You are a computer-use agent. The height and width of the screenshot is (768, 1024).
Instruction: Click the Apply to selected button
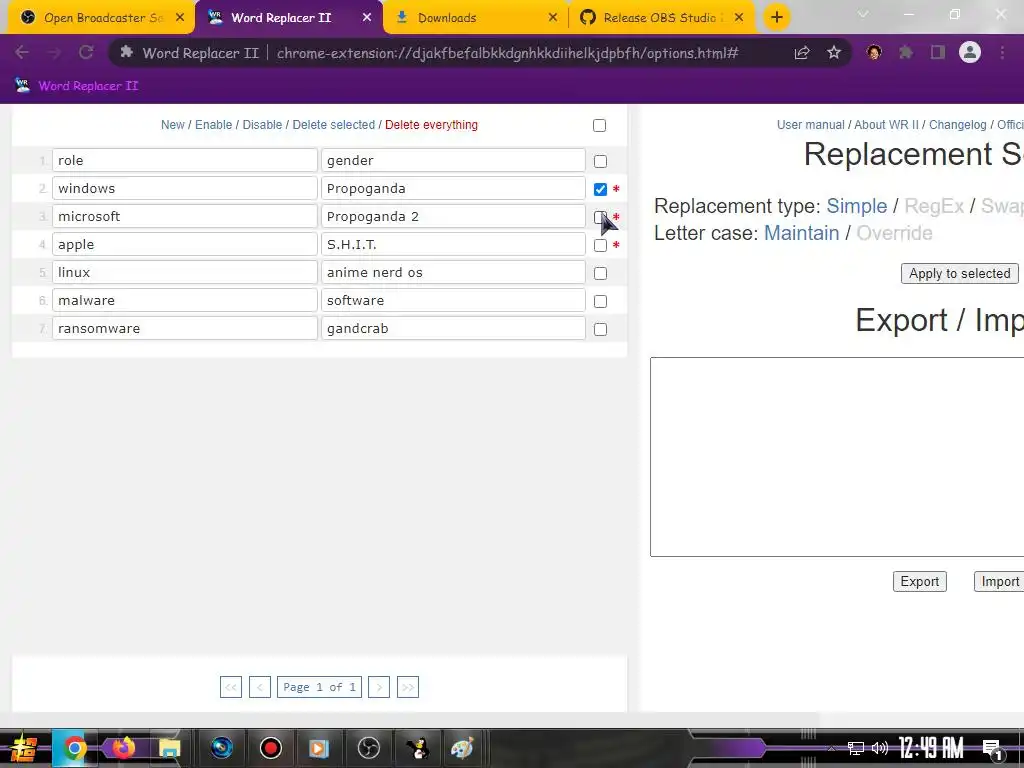(959, 274)
